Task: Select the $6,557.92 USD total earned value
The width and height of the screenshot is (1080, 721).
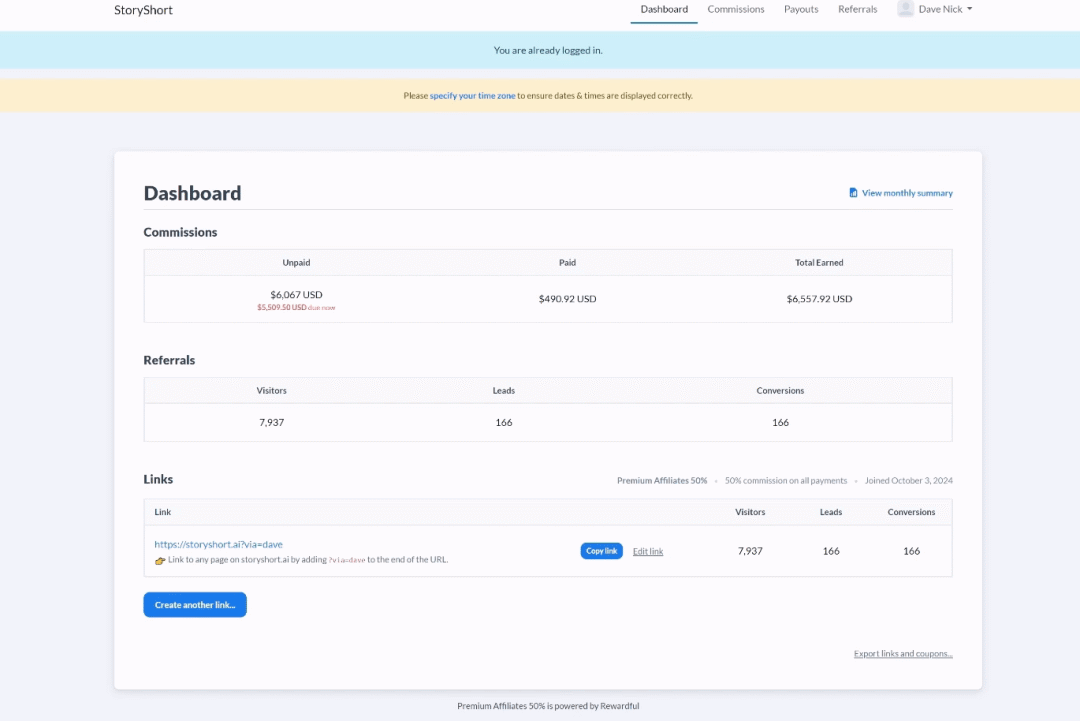Action: (x=819, y=299)
